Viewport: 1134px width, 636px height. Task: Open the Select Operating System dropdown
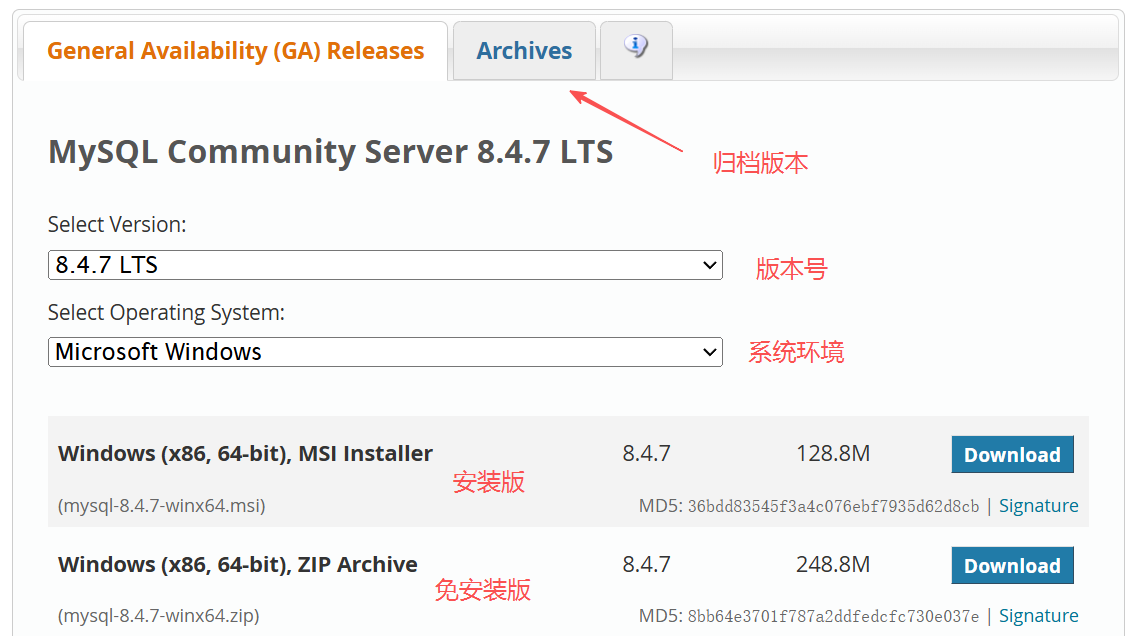point(385,352)
